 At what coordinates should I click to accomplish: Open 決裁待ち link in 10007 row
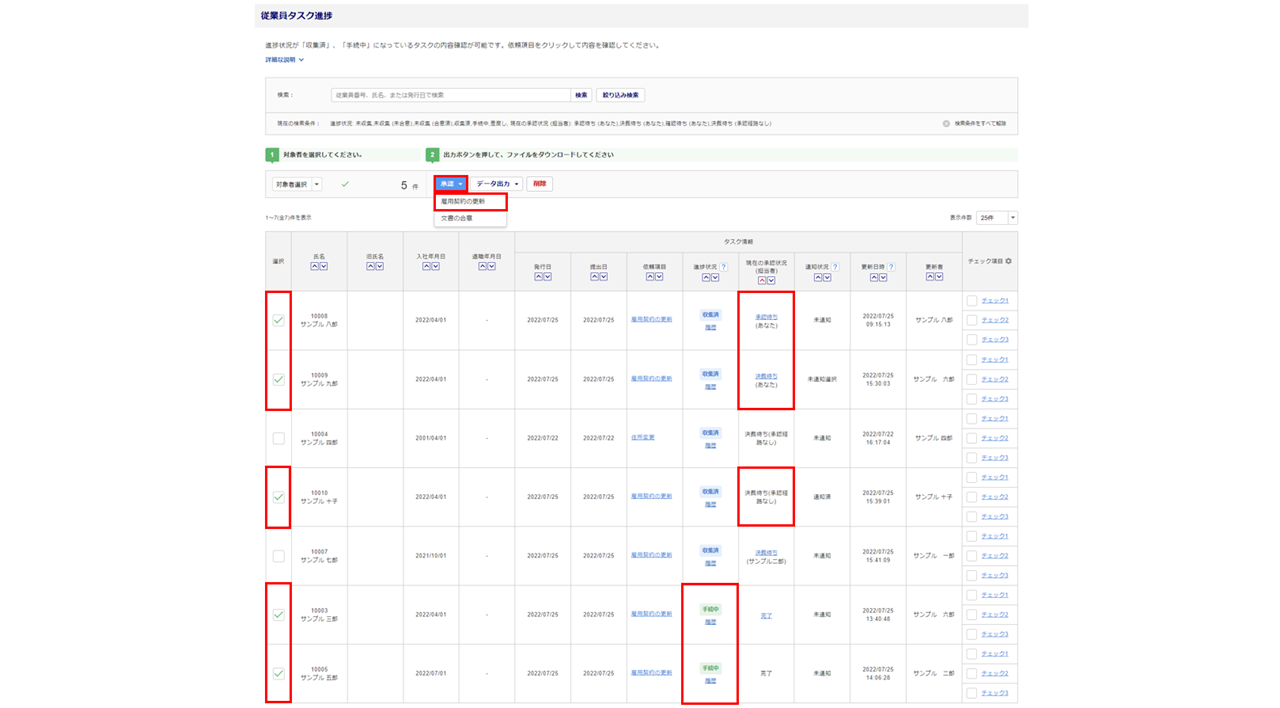(x=766, y=552)
